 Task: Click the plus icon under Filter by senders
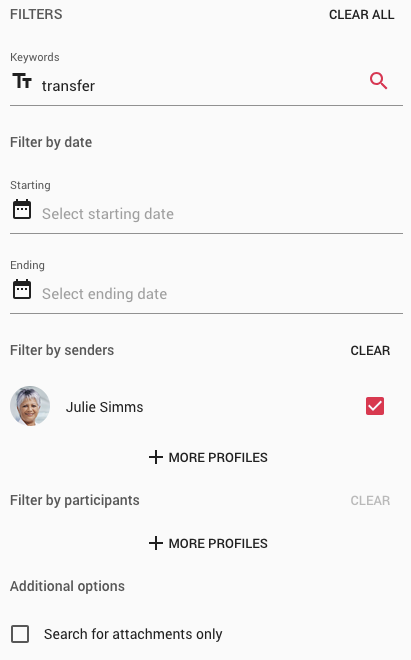click(x=156, y=457)
